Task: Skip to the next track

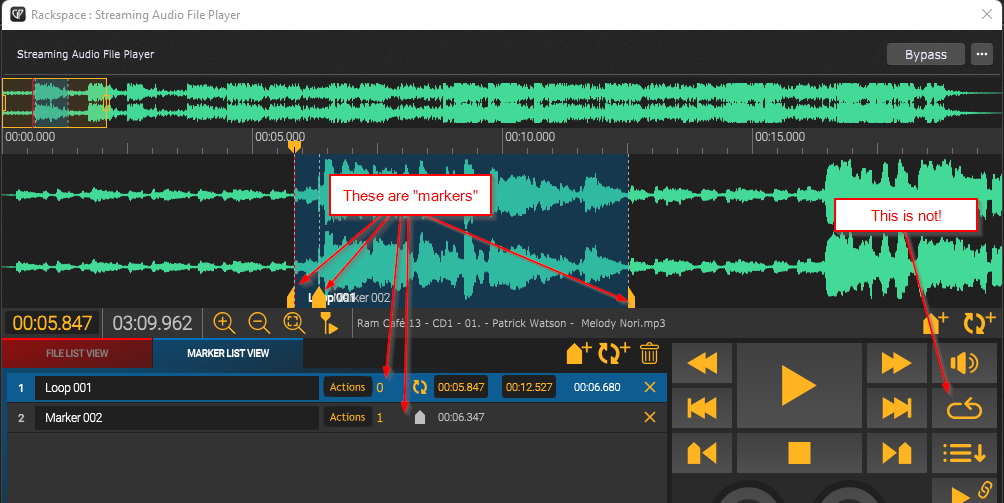Action: click(896, 408)
